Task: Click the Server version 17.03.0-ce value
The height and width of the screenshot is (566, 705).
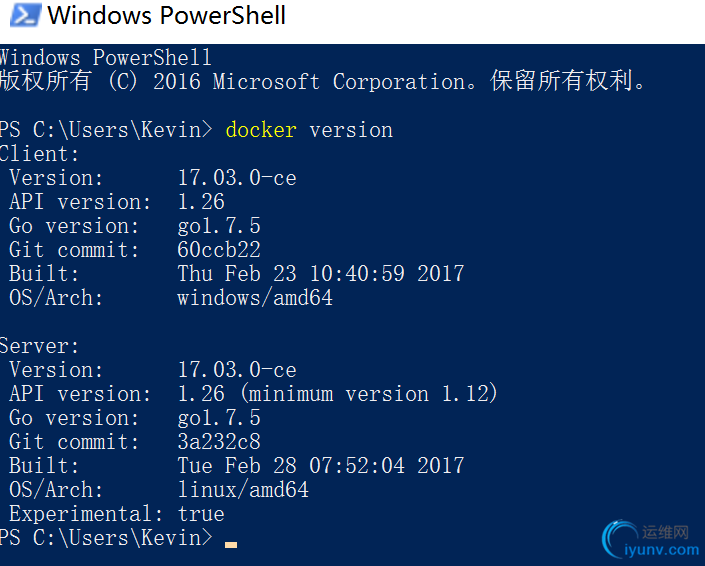Action: pyautogui.click(x=237, y=370)
